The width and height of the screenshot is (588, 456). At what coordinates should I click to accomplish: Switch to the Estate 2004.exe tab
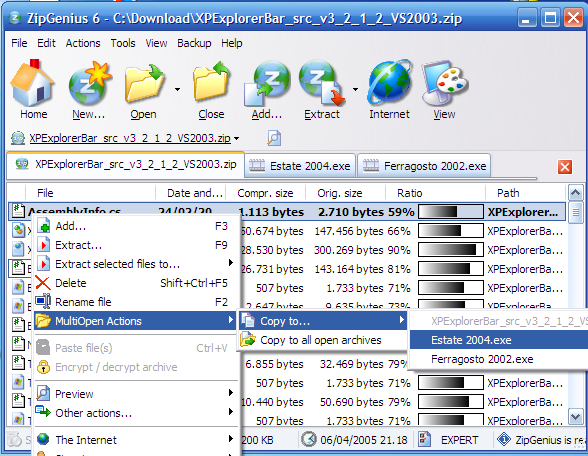click(x=300, y=166)
